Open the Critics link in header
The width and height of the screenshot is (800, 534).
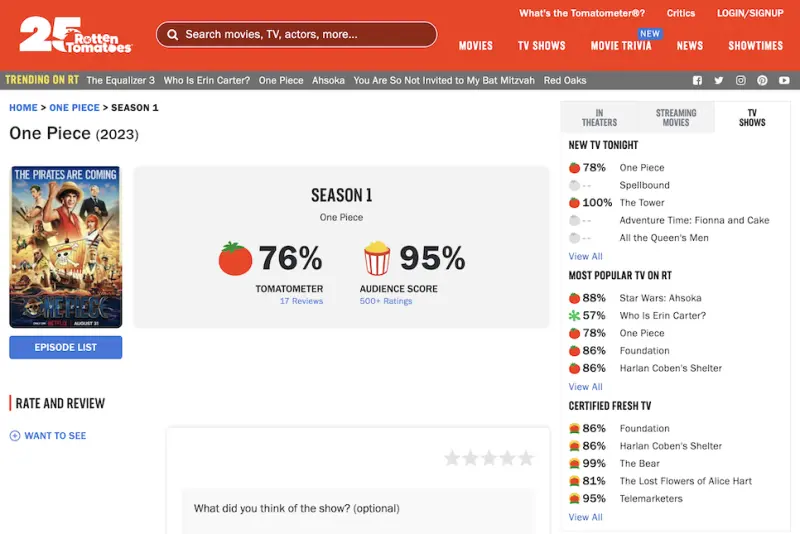click(x=681, y=13)
